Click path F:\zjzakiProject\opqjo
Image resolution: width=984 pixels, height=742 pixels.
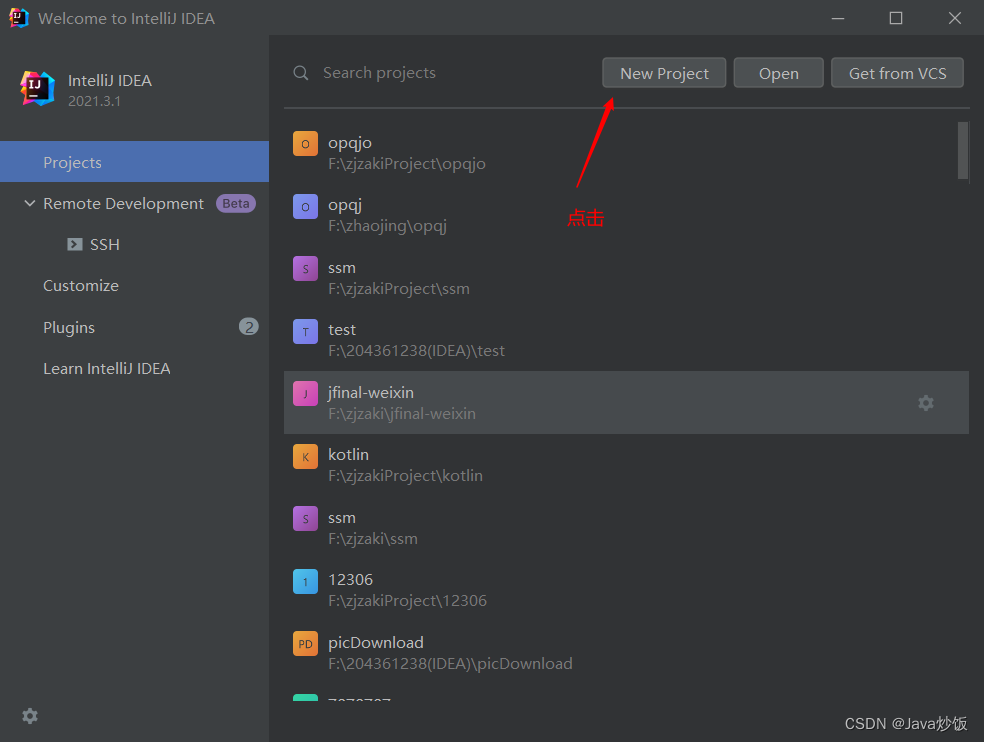[x=407, y=164]
